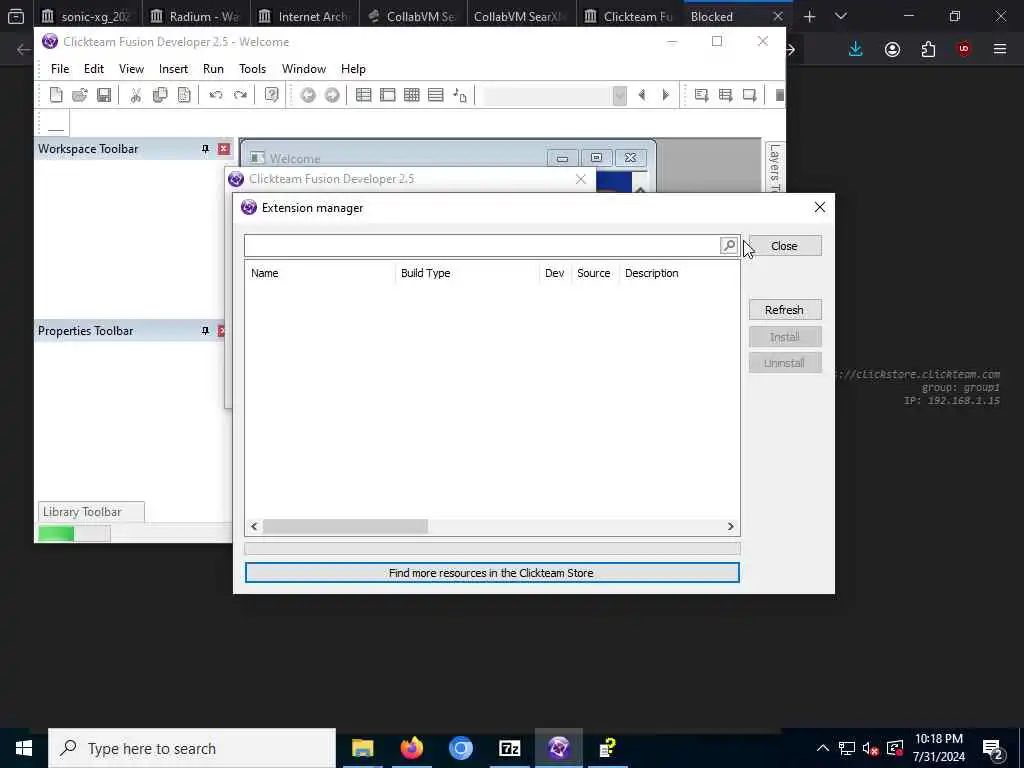Open the Event list editor icon
The width and height of the screenshot is (1024, 768).
(x=436, y=95)
